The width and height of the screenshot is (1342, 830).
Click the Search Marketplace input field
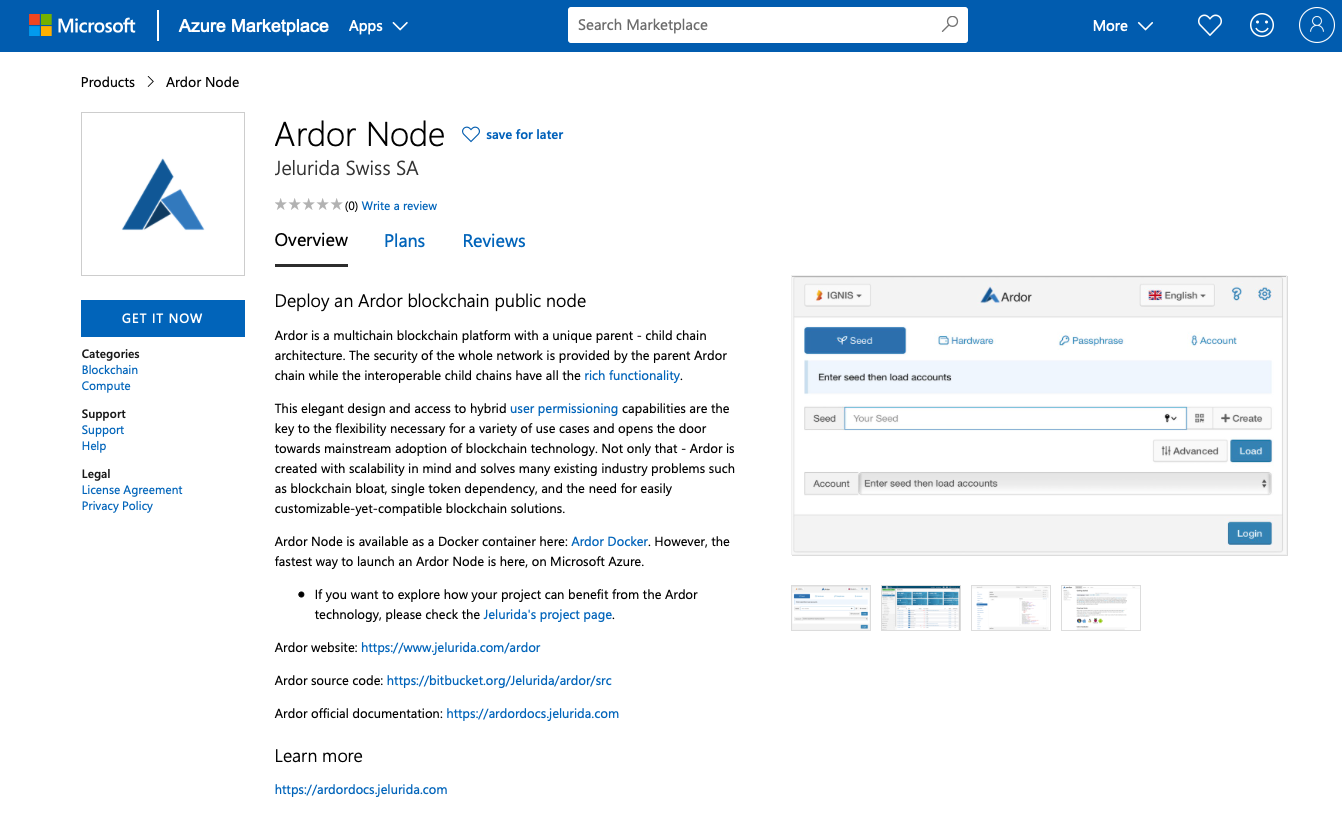coord(750,24)
